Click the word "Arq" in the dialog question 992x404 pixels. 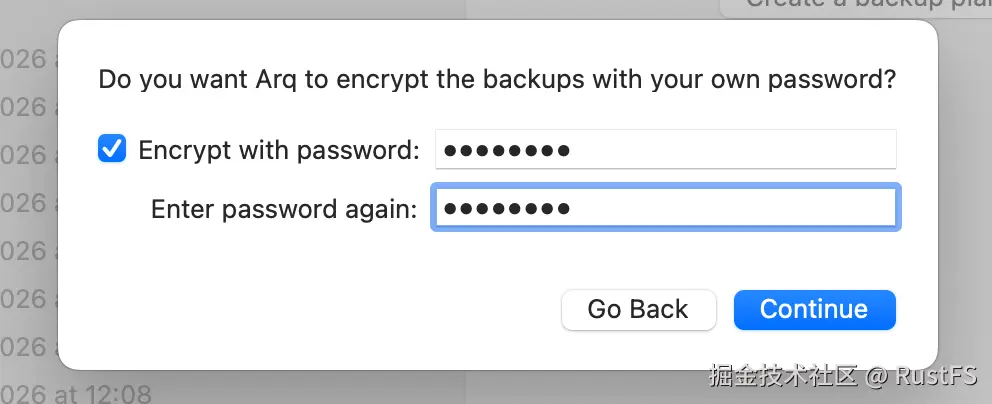click(x=275, y=79)
